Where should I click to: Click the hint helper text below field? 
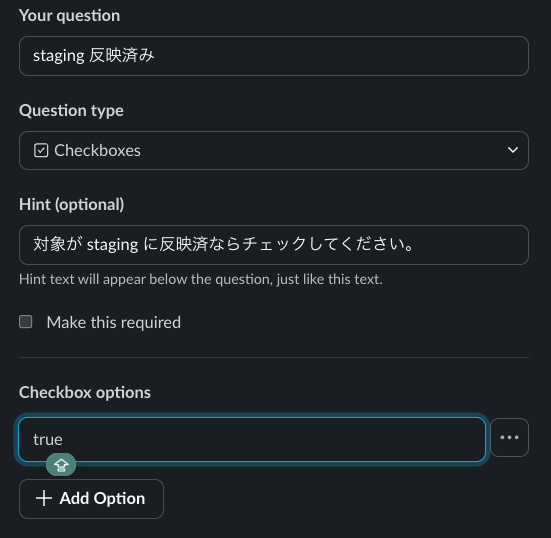pos(201,279)
